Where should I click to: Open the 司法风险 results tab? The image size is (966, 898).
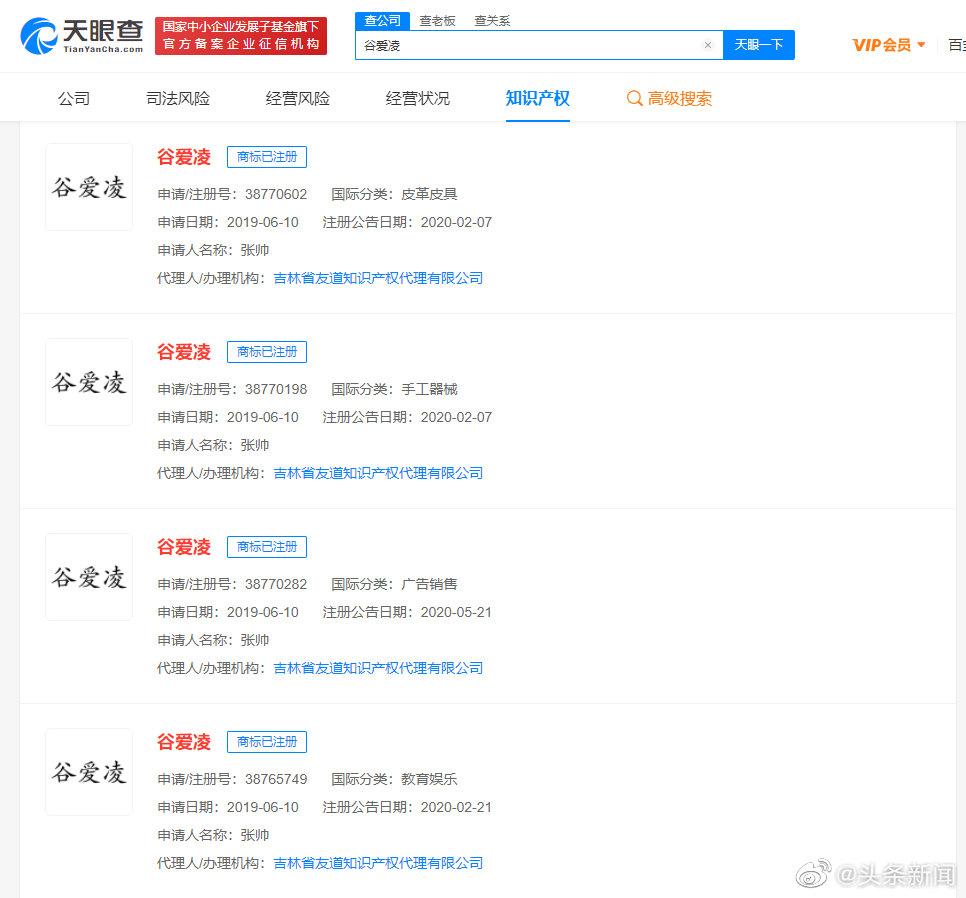[x=178, y=98]
